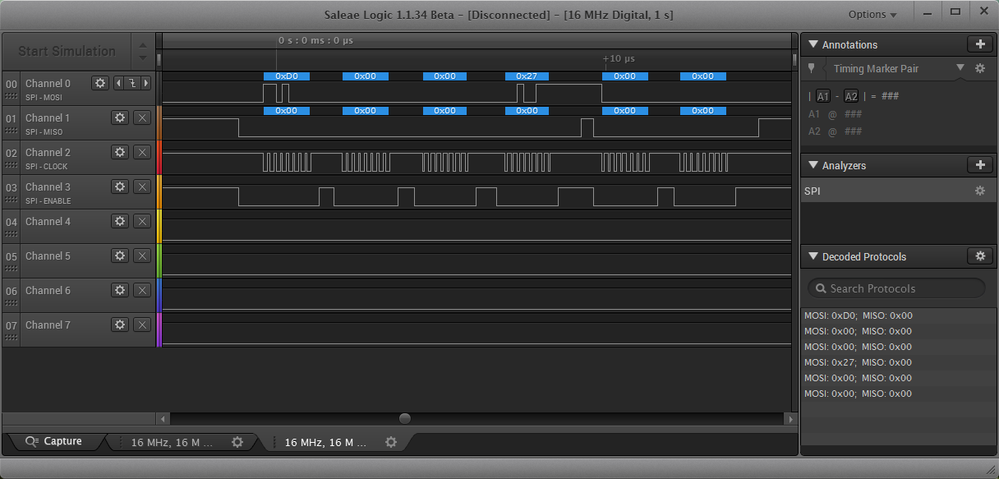999x479 pixels.
Task: Open the Channel 2 trigger button
Action: tap(143, 152)
